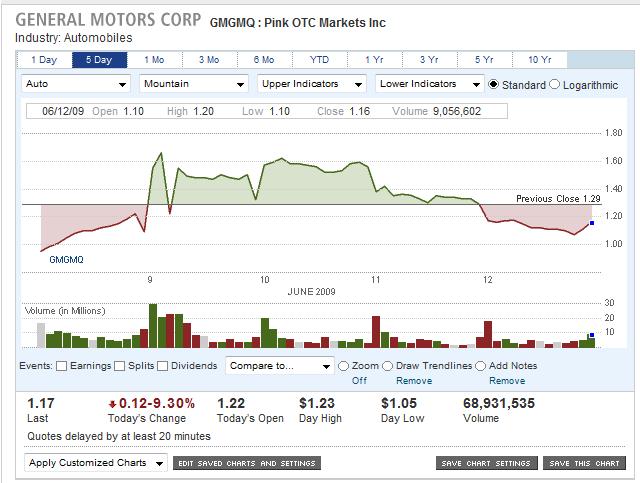
Task: Click the 06/12/09 date in quote bar
Action: (63, 111)
